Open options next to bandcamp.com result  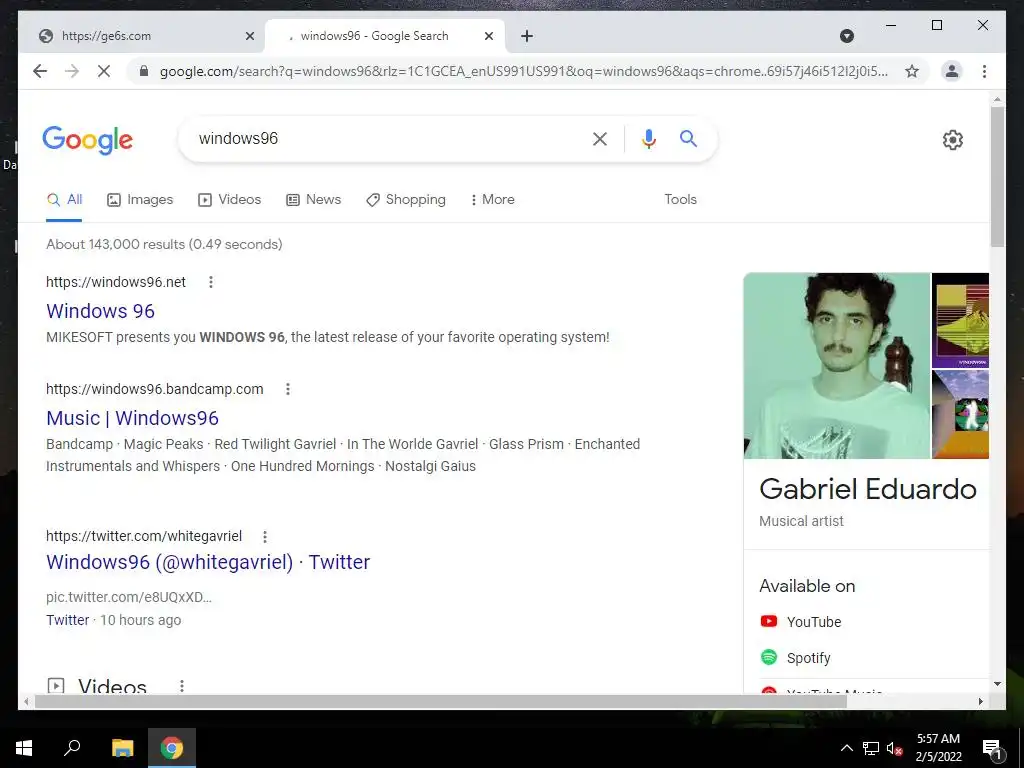coord(287,389)
